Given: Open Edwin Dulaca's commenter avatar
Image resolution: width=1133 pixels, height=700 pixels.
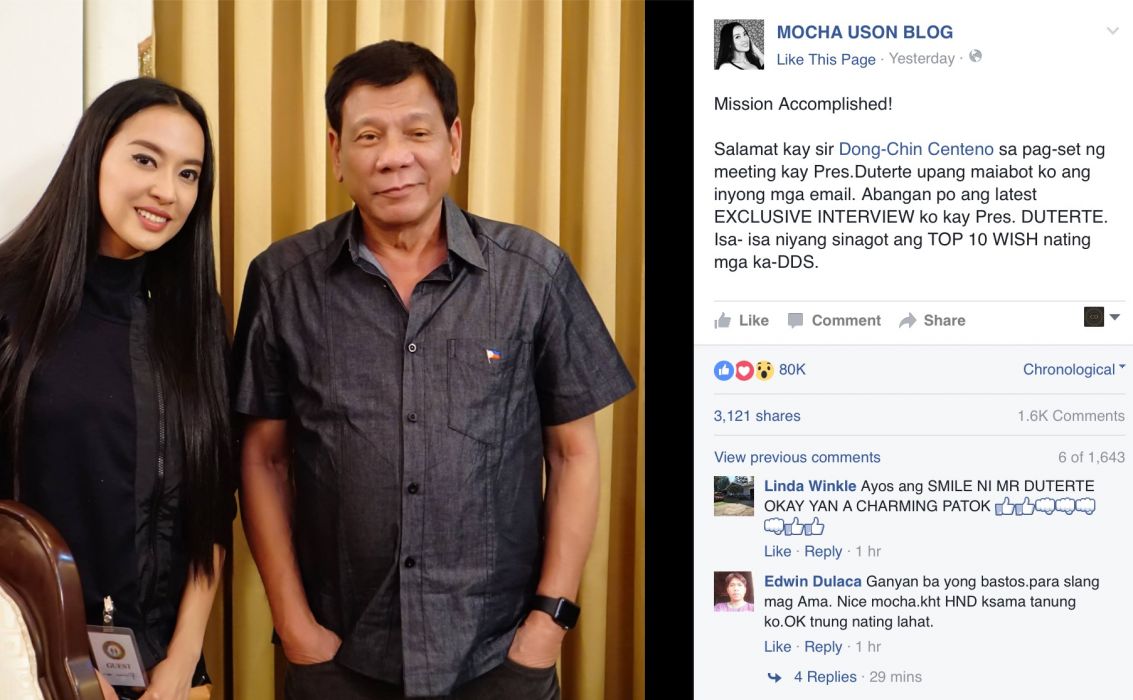Looking at the screenshot, I should tap(733, 592).
